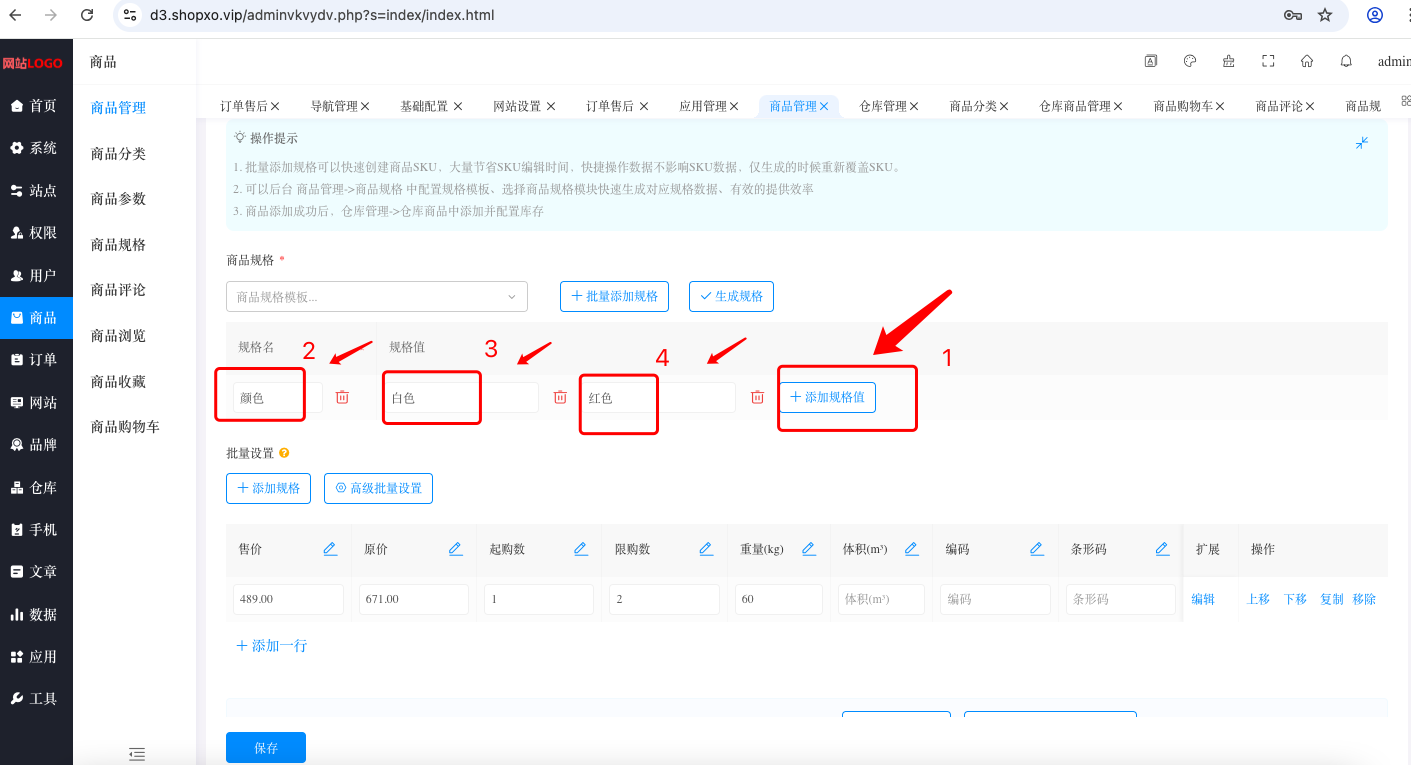
Task: Select 订单 in the left sidebar
Action: pos(36,360)
